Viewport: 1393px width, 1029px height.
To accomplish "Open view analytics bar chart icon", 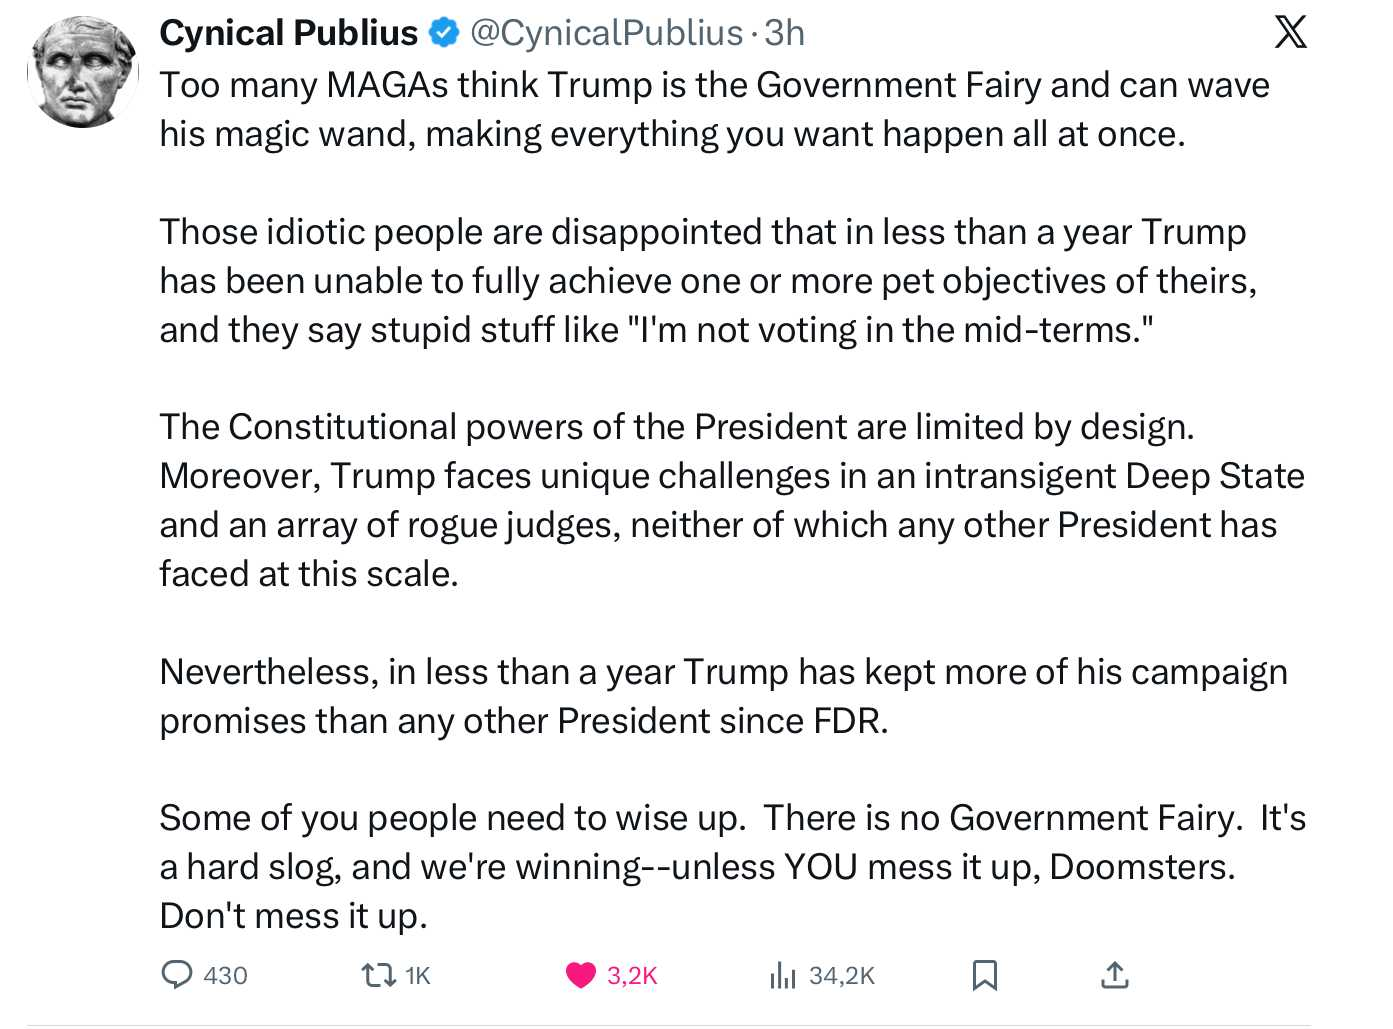I will 782,974.
